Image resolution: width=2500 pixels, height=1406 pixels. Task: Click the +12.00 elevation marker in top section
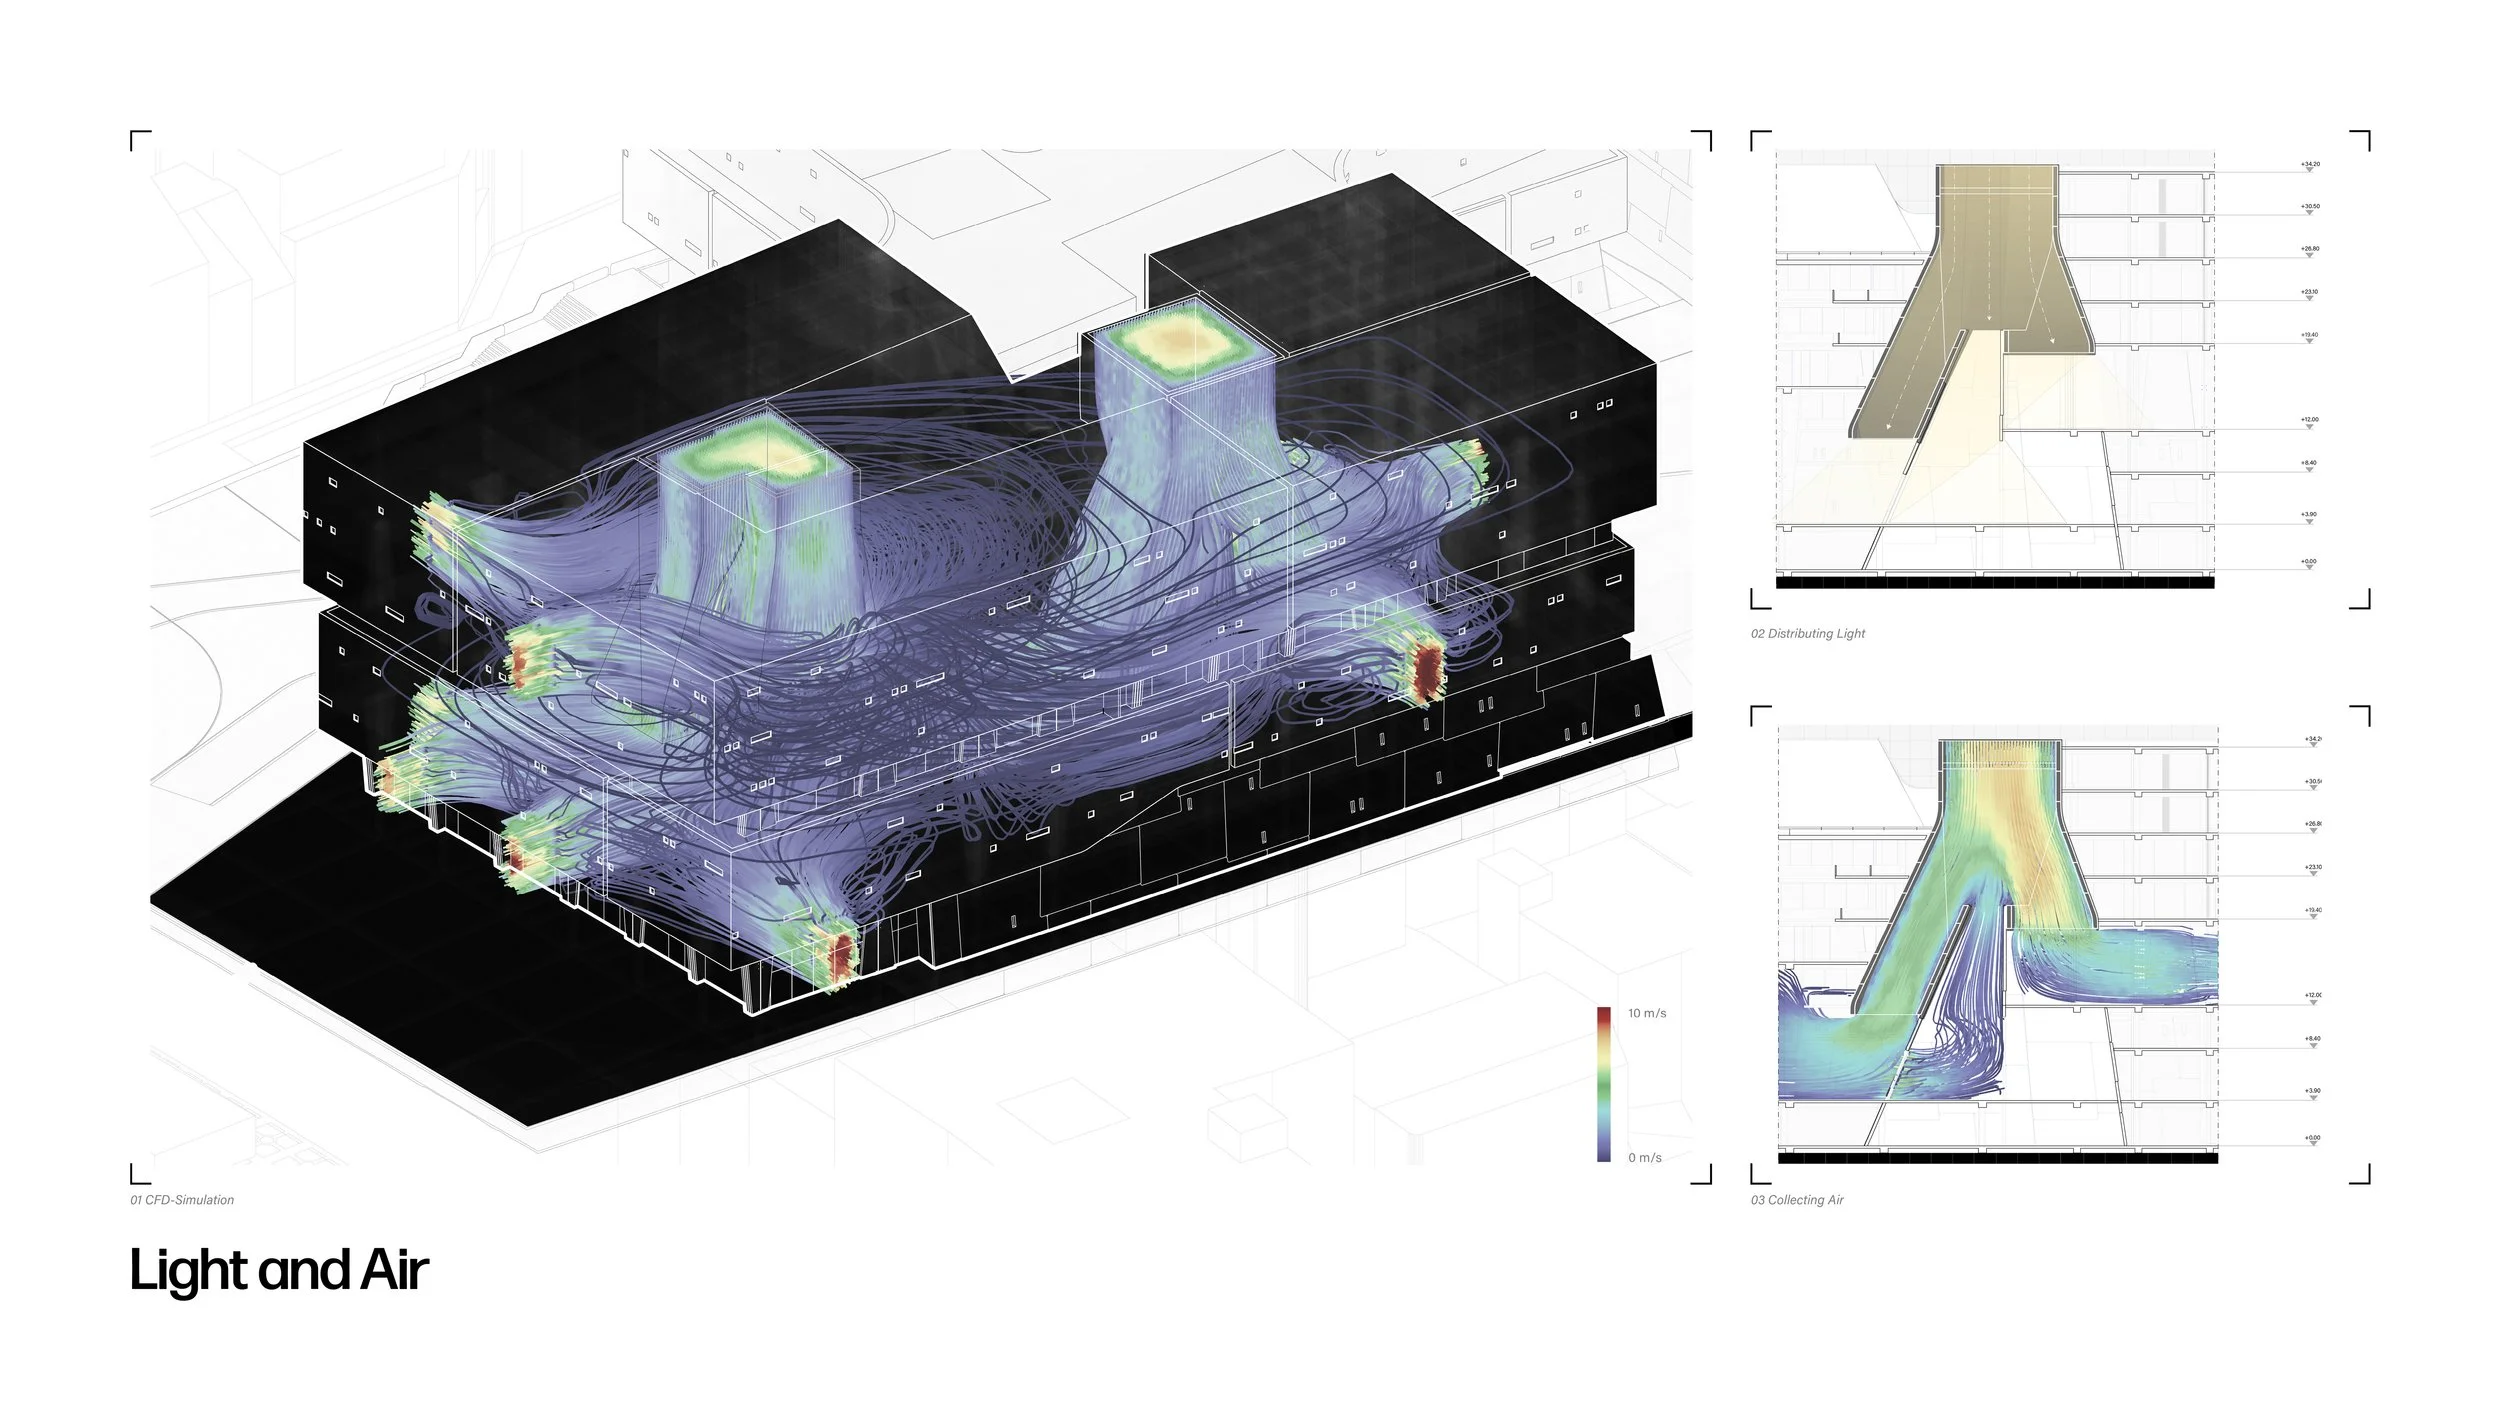pos(2309,421)
